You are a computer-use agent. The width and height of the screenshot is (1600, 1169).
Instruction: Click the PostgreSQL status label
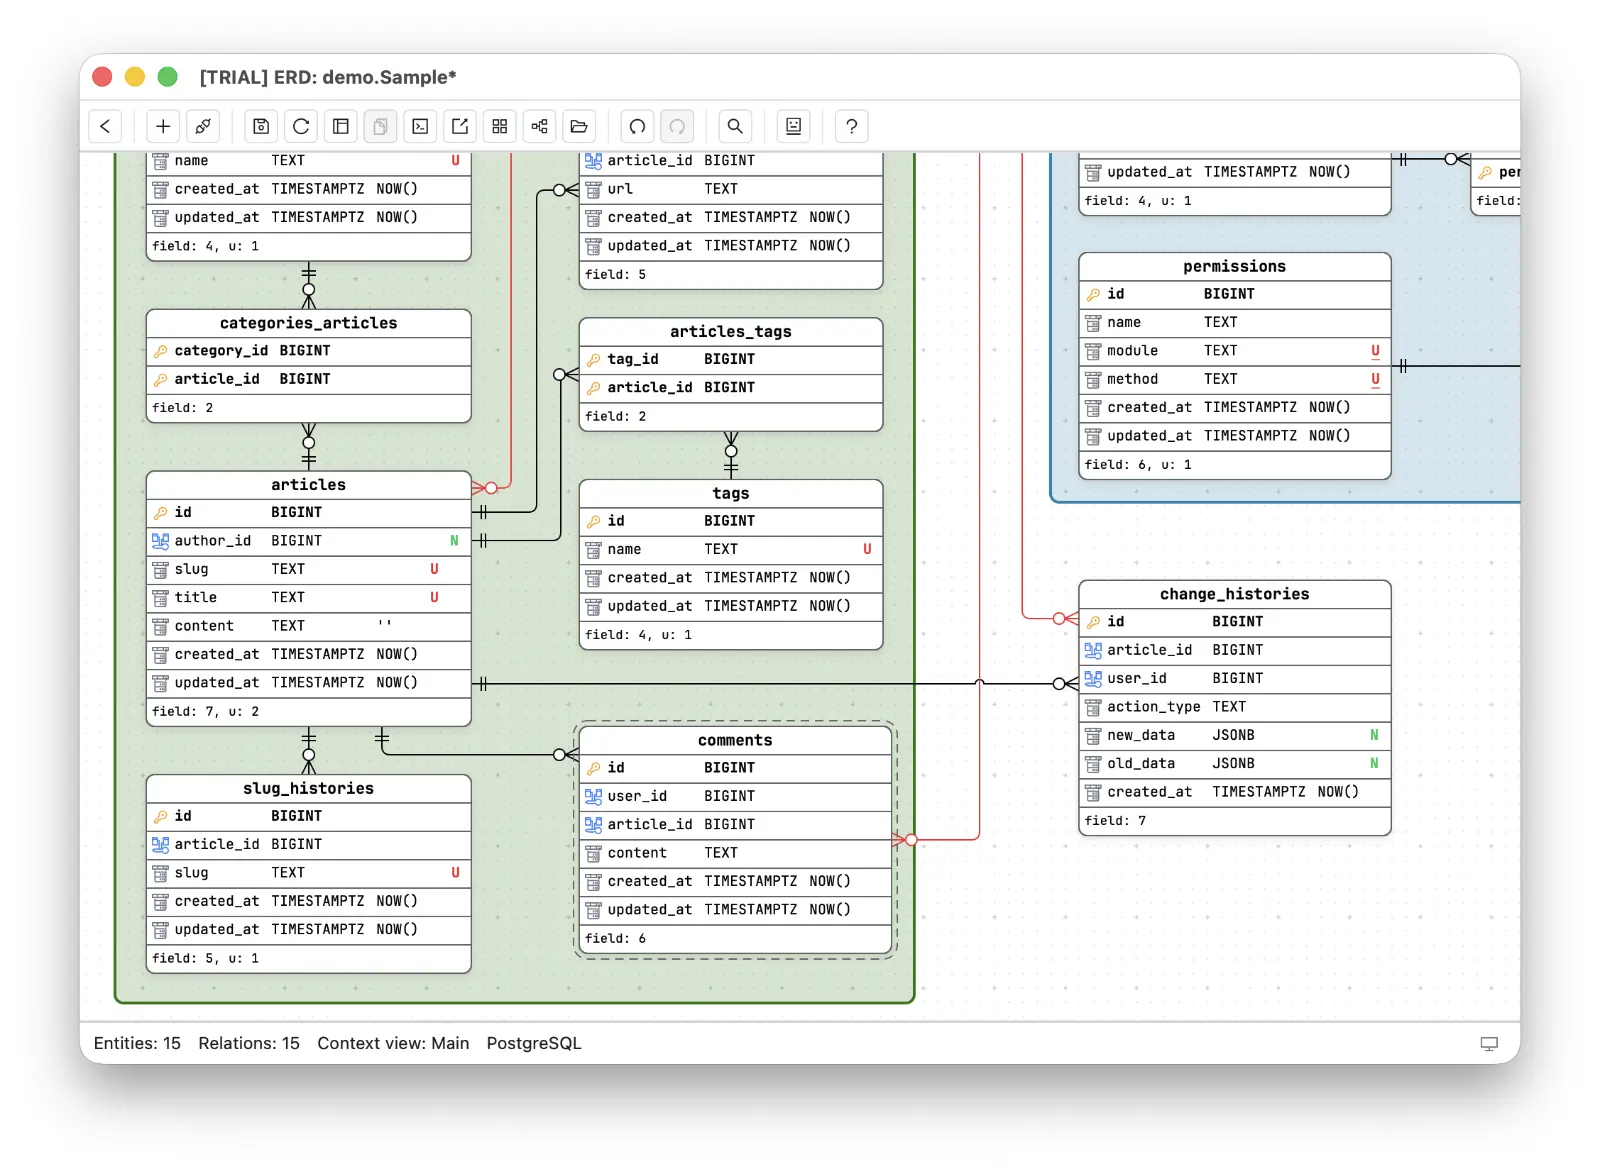(534, 1044)
